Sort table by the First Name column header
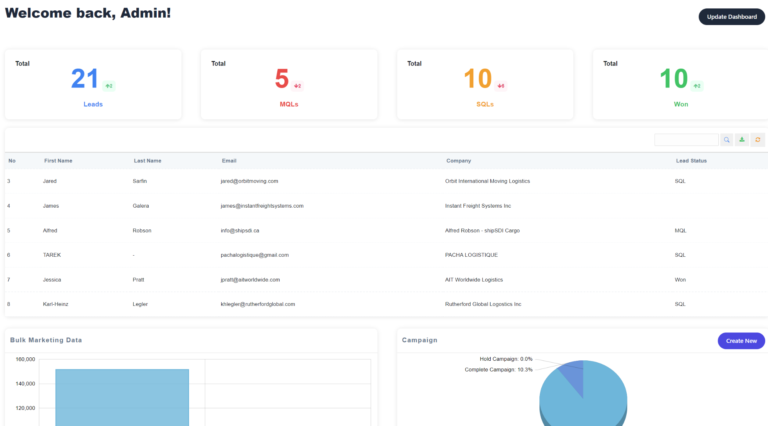This screenshot has height=426, width=768. (58, 160)
